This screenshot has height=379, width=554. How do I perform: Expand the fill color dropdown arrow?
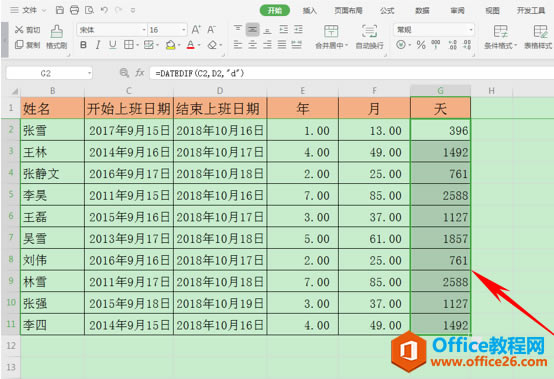pyautogui.click(x=179, y=45)
